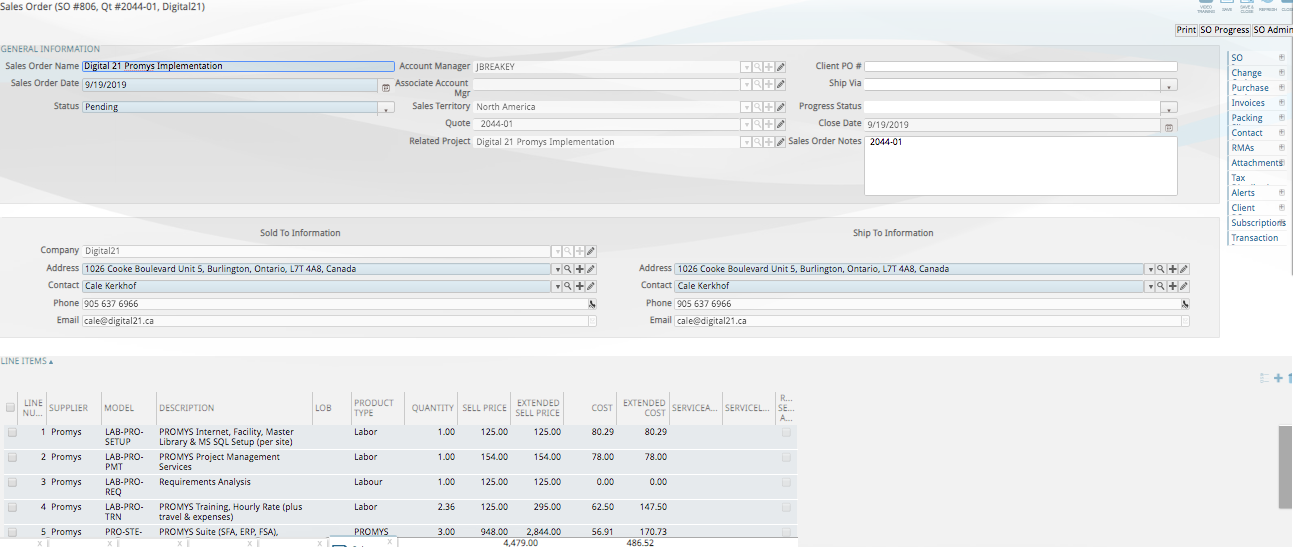Click the Save icon in top toolbar
This screenshot has height=547, width=1293.
click(x=1226, y=5)
